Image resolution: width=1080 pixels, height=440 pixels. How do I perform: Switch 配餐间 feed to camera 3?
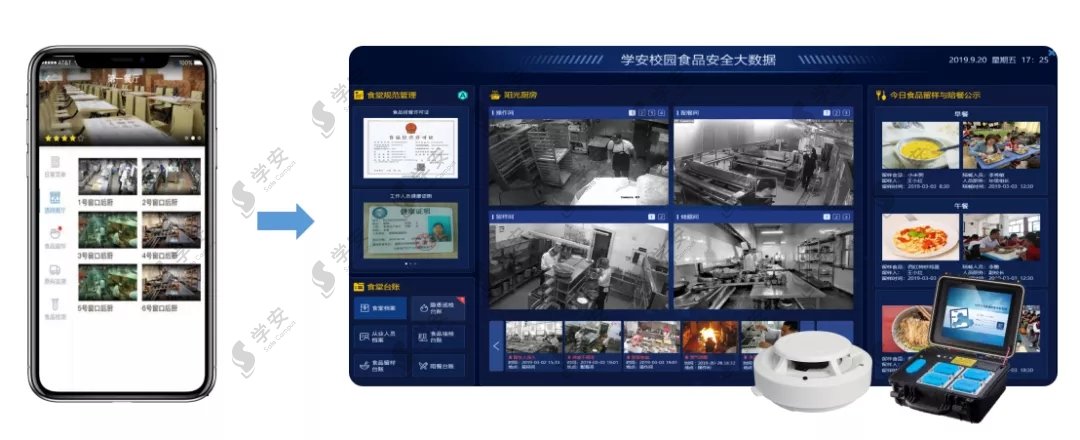(847, 112)
